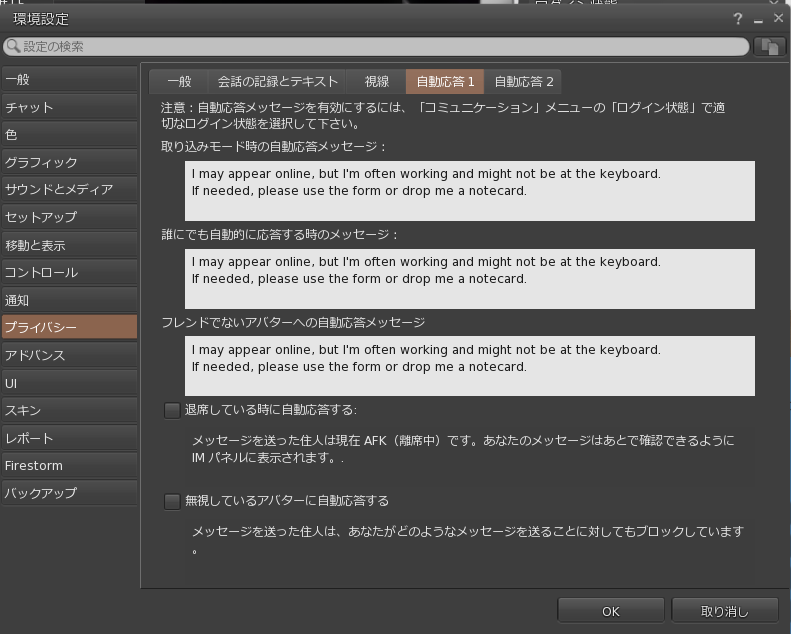This screenshot has width=791, height=634.
Task: Open the 通知 sidebar category
Action: [69, 300]
